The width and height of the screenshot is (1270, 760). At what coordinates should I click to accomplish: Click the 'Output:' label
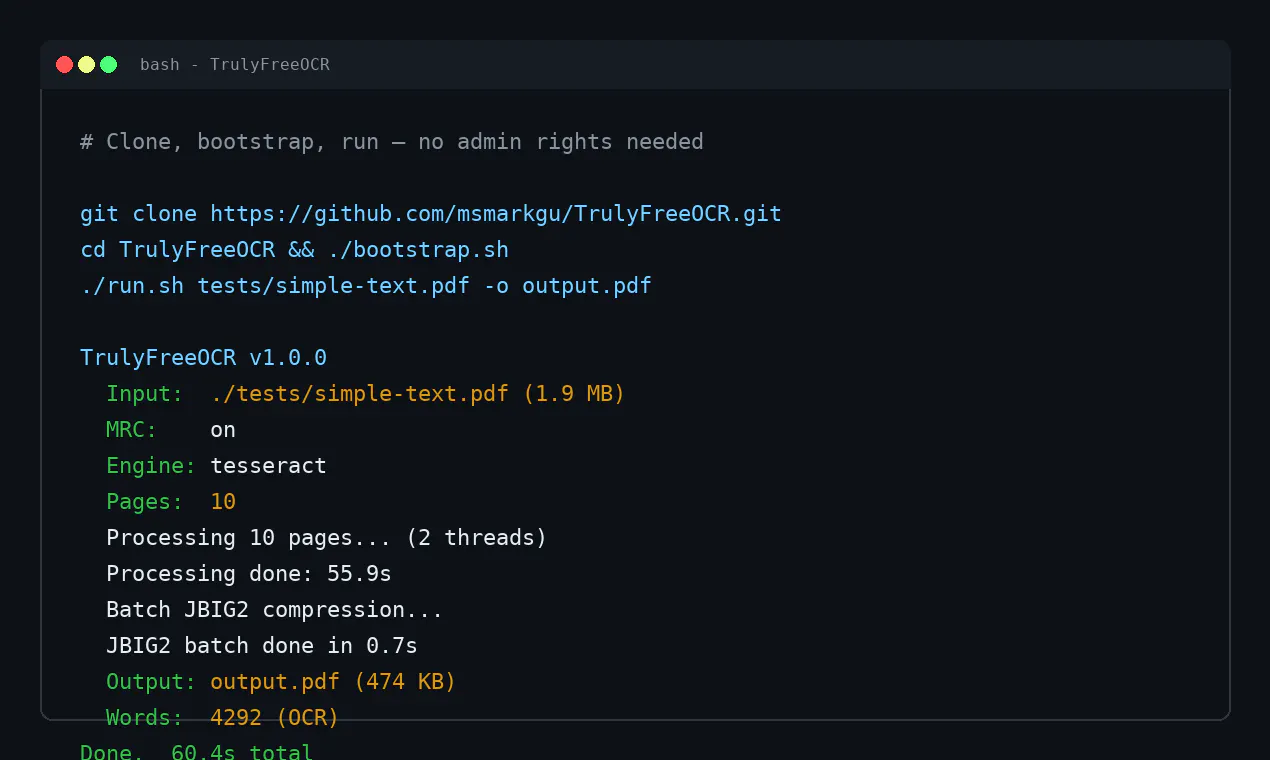[151, 682]
